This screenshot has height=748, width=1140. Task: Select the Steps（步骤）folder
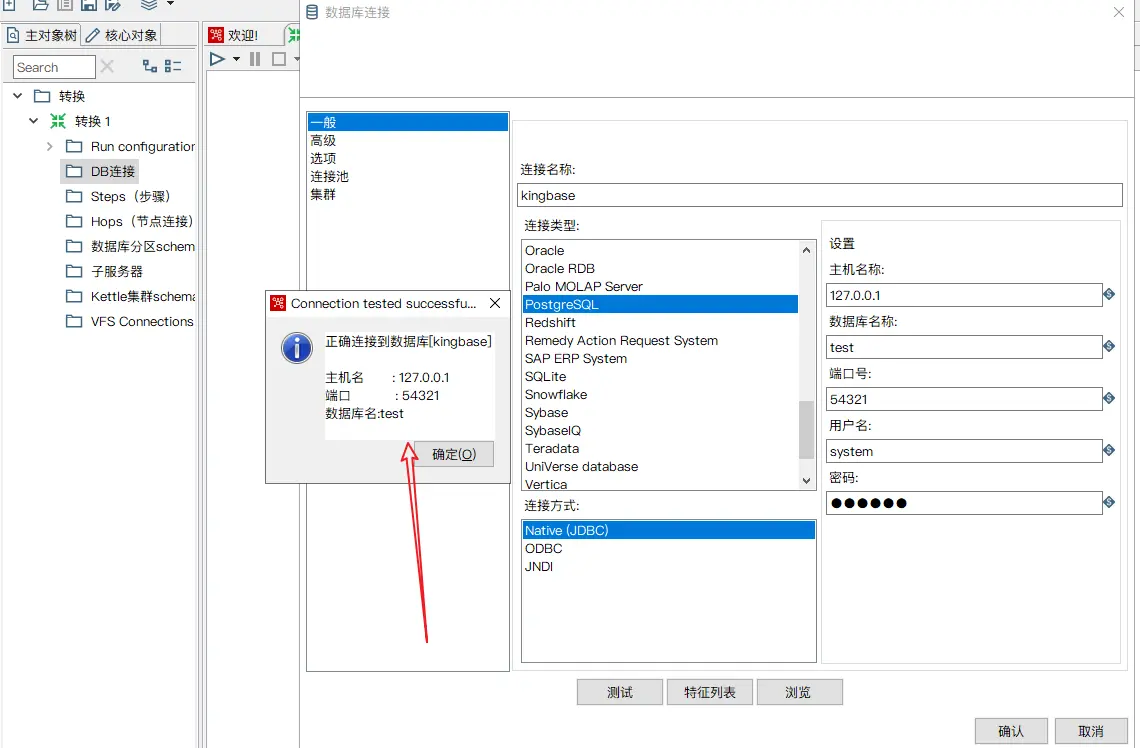tap(118, 196)
